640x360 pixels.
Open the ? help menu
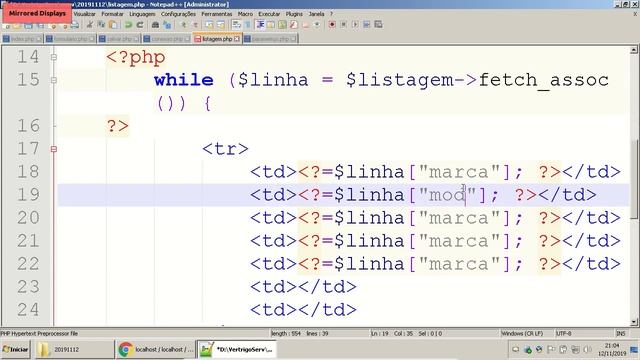pos(331,14)
